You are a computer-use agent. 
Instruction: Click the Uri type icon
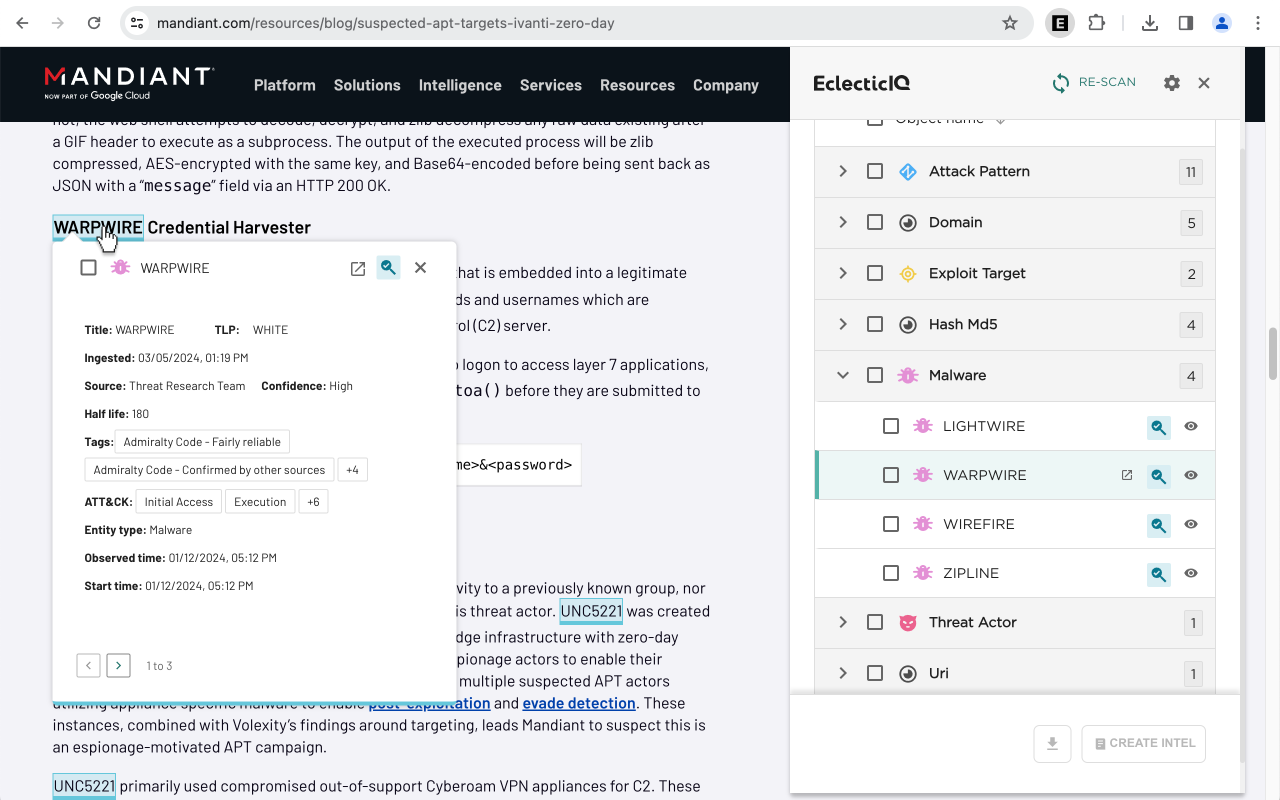(908, 674)
